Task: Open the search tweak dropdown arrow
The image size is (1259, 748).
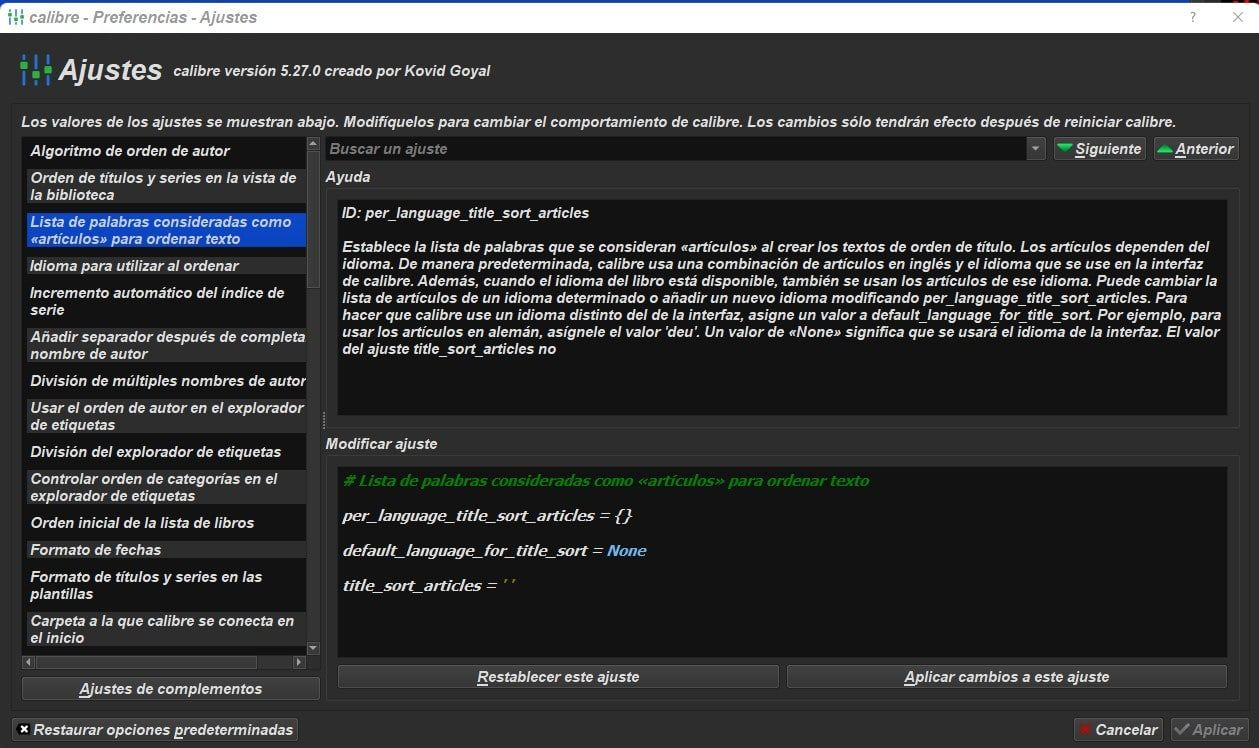Action: pos(1035,149)
